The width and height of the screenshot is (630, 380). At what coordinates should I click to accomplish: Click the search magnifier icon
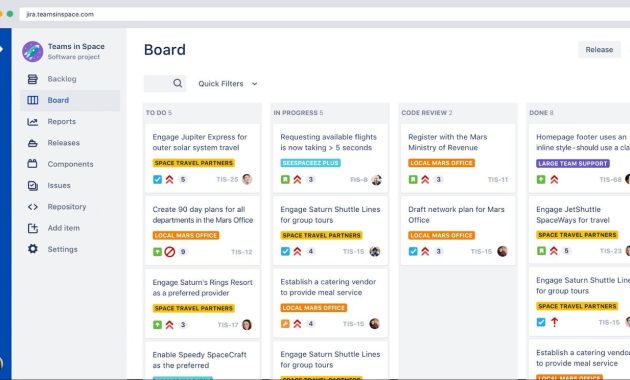point(178,83)
